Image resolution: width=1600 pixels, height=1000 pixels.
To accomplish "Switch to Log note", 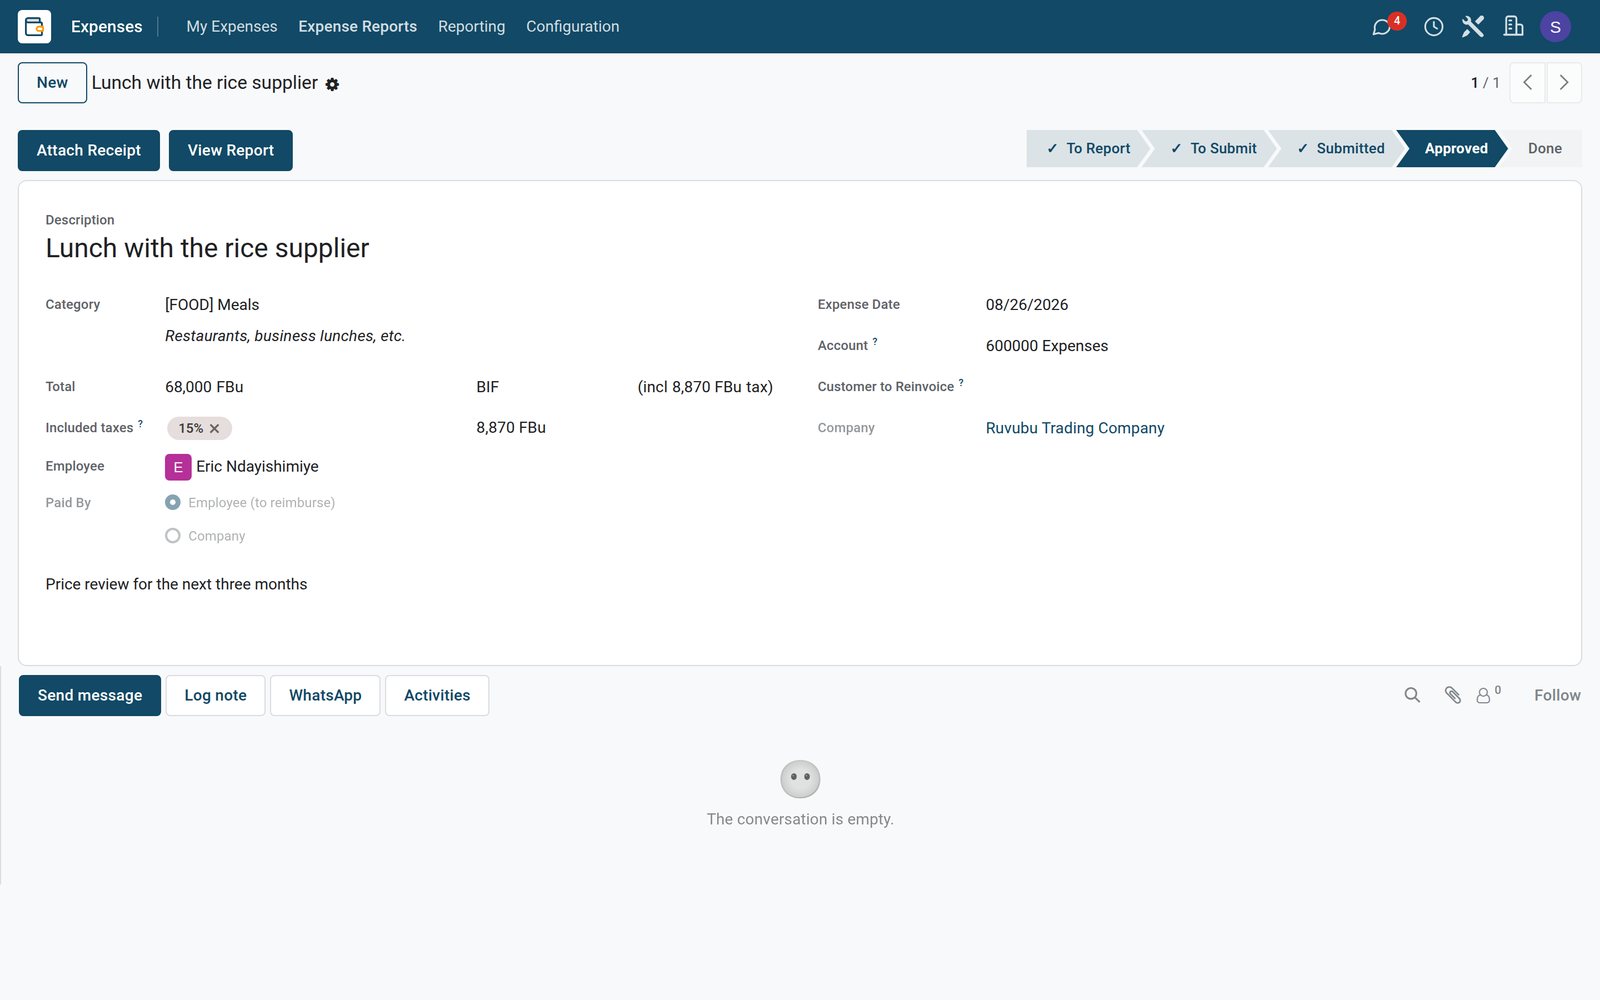I will (x=215, y=695).
